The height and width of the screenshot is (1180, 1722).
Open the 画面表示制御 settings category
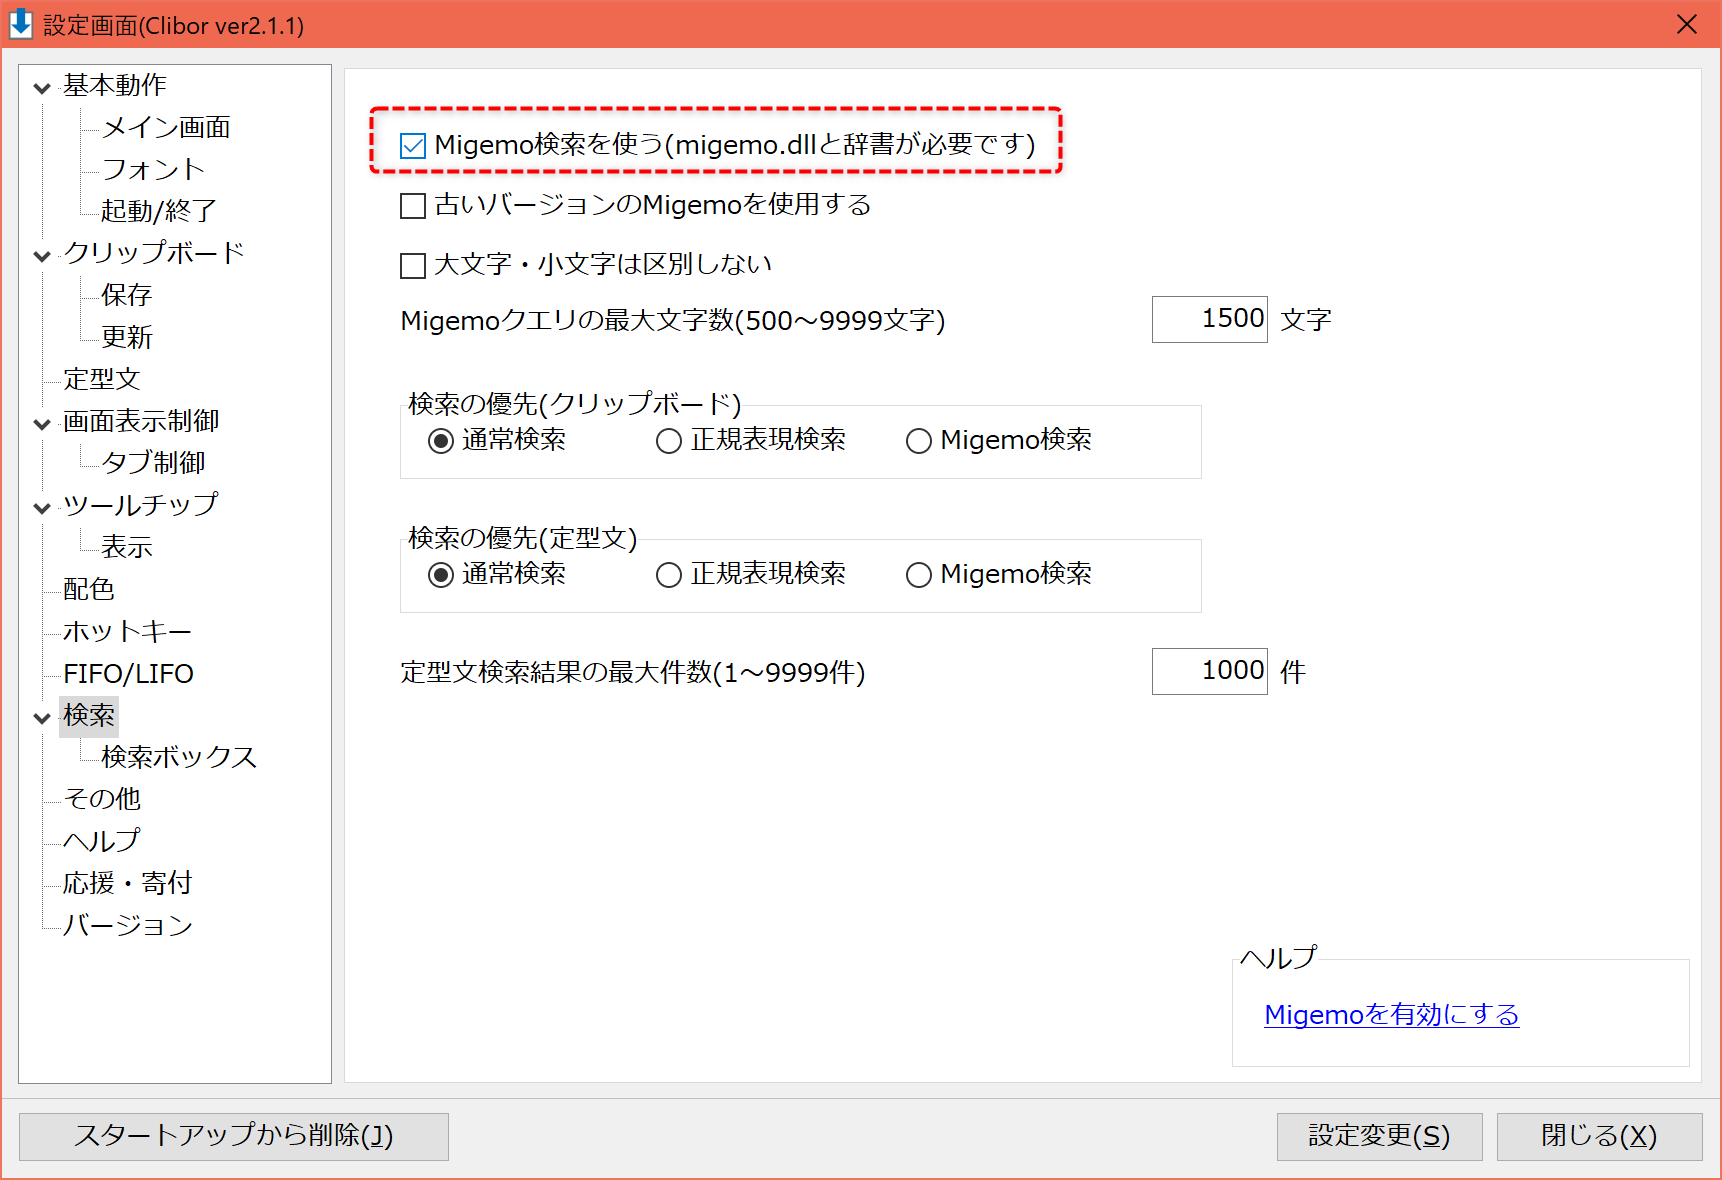point(141,421)
